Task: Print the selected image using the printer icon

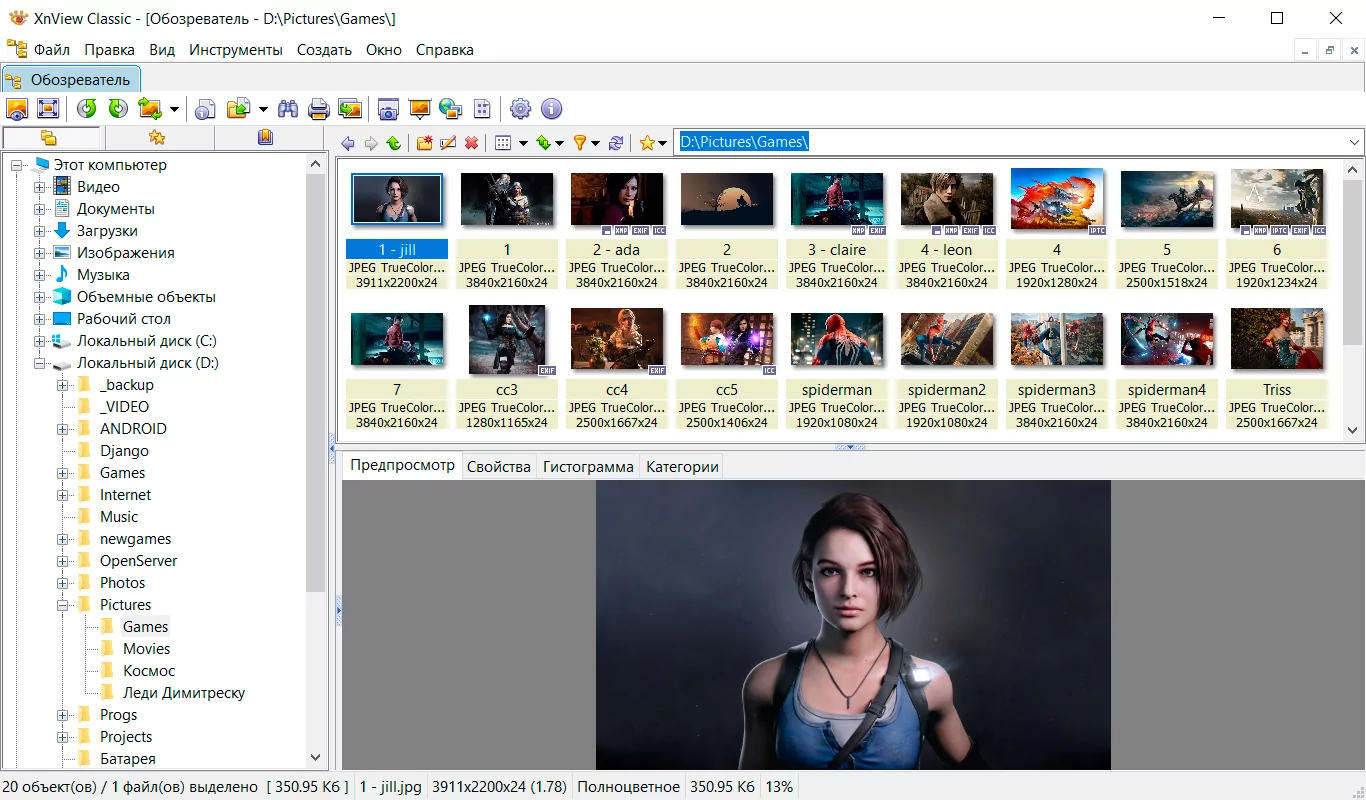Action: pyautogui.click(x=319, y=109)
